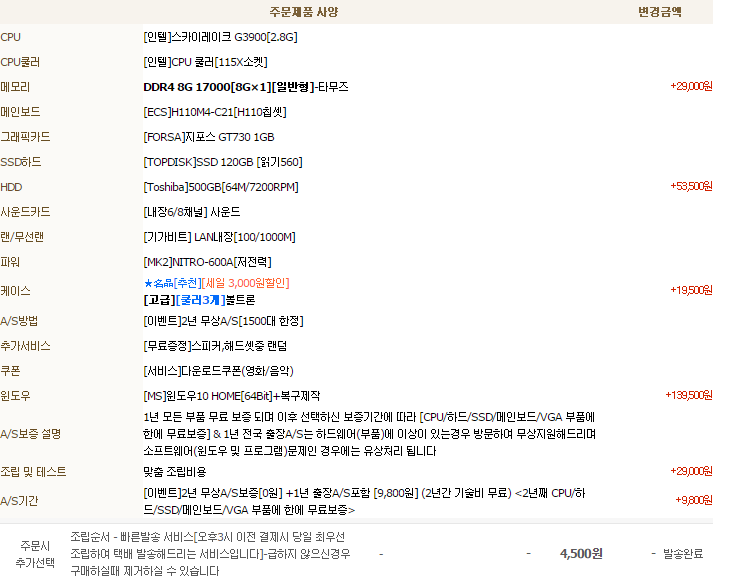Click the Windows '+139,500원' price
Screen dimensions: 729x581
(x=689, y=395)
